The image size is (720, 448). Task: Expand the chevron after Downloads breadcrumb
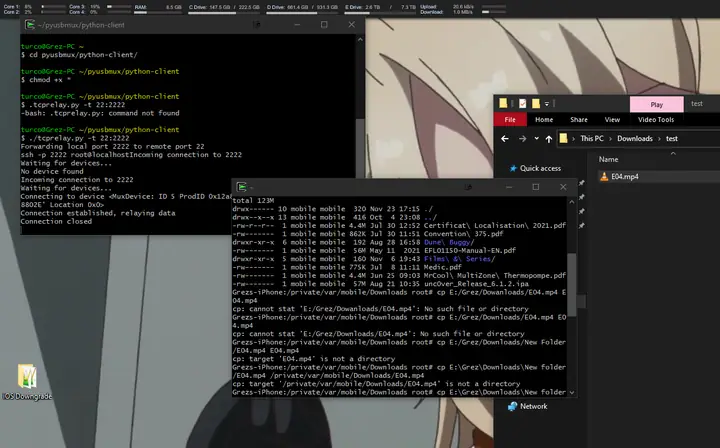(659, 139)
